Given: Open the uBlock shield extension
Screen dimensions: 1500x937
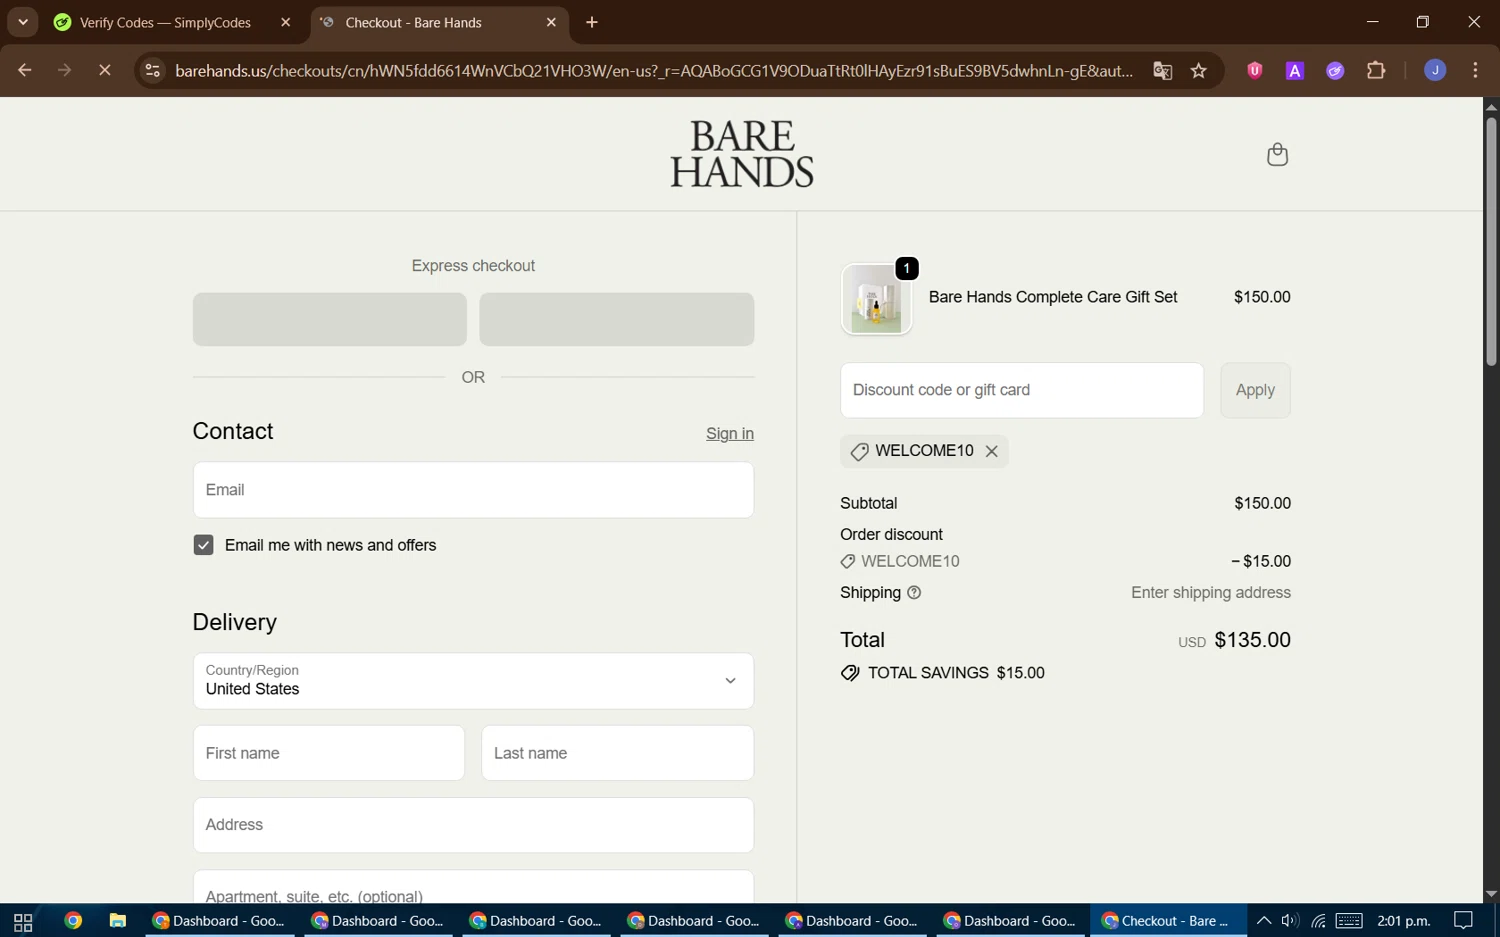Looking at the screenshot, I should [x=1254, y=70].
